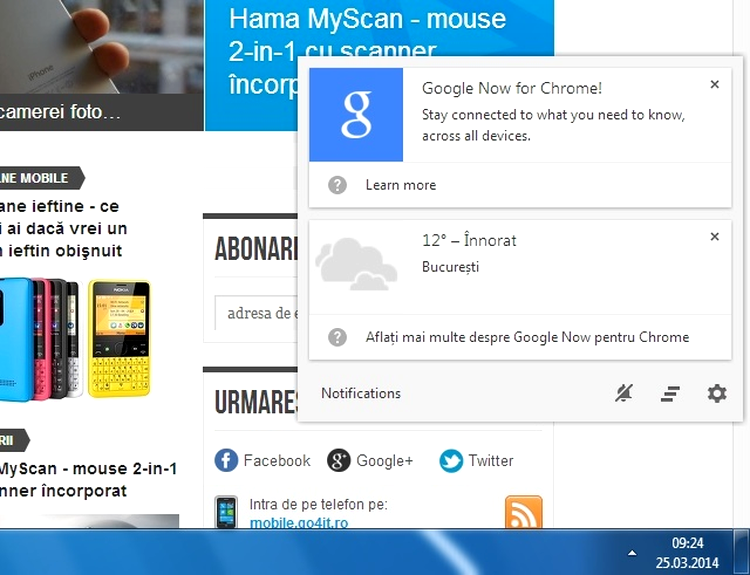Open the iPhone camera article thumbnail
750x575 pixels.
[101, 46]
